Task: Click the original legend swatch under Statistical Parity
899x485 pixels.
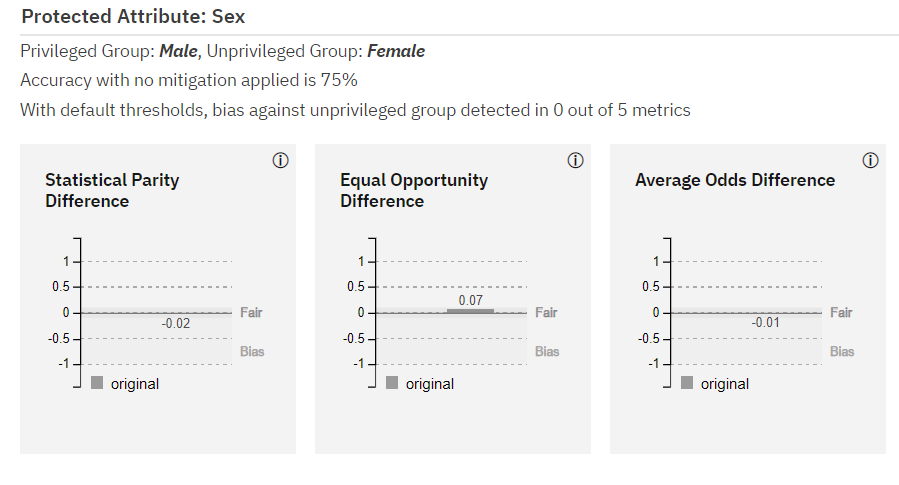Action: pos(97,382)
